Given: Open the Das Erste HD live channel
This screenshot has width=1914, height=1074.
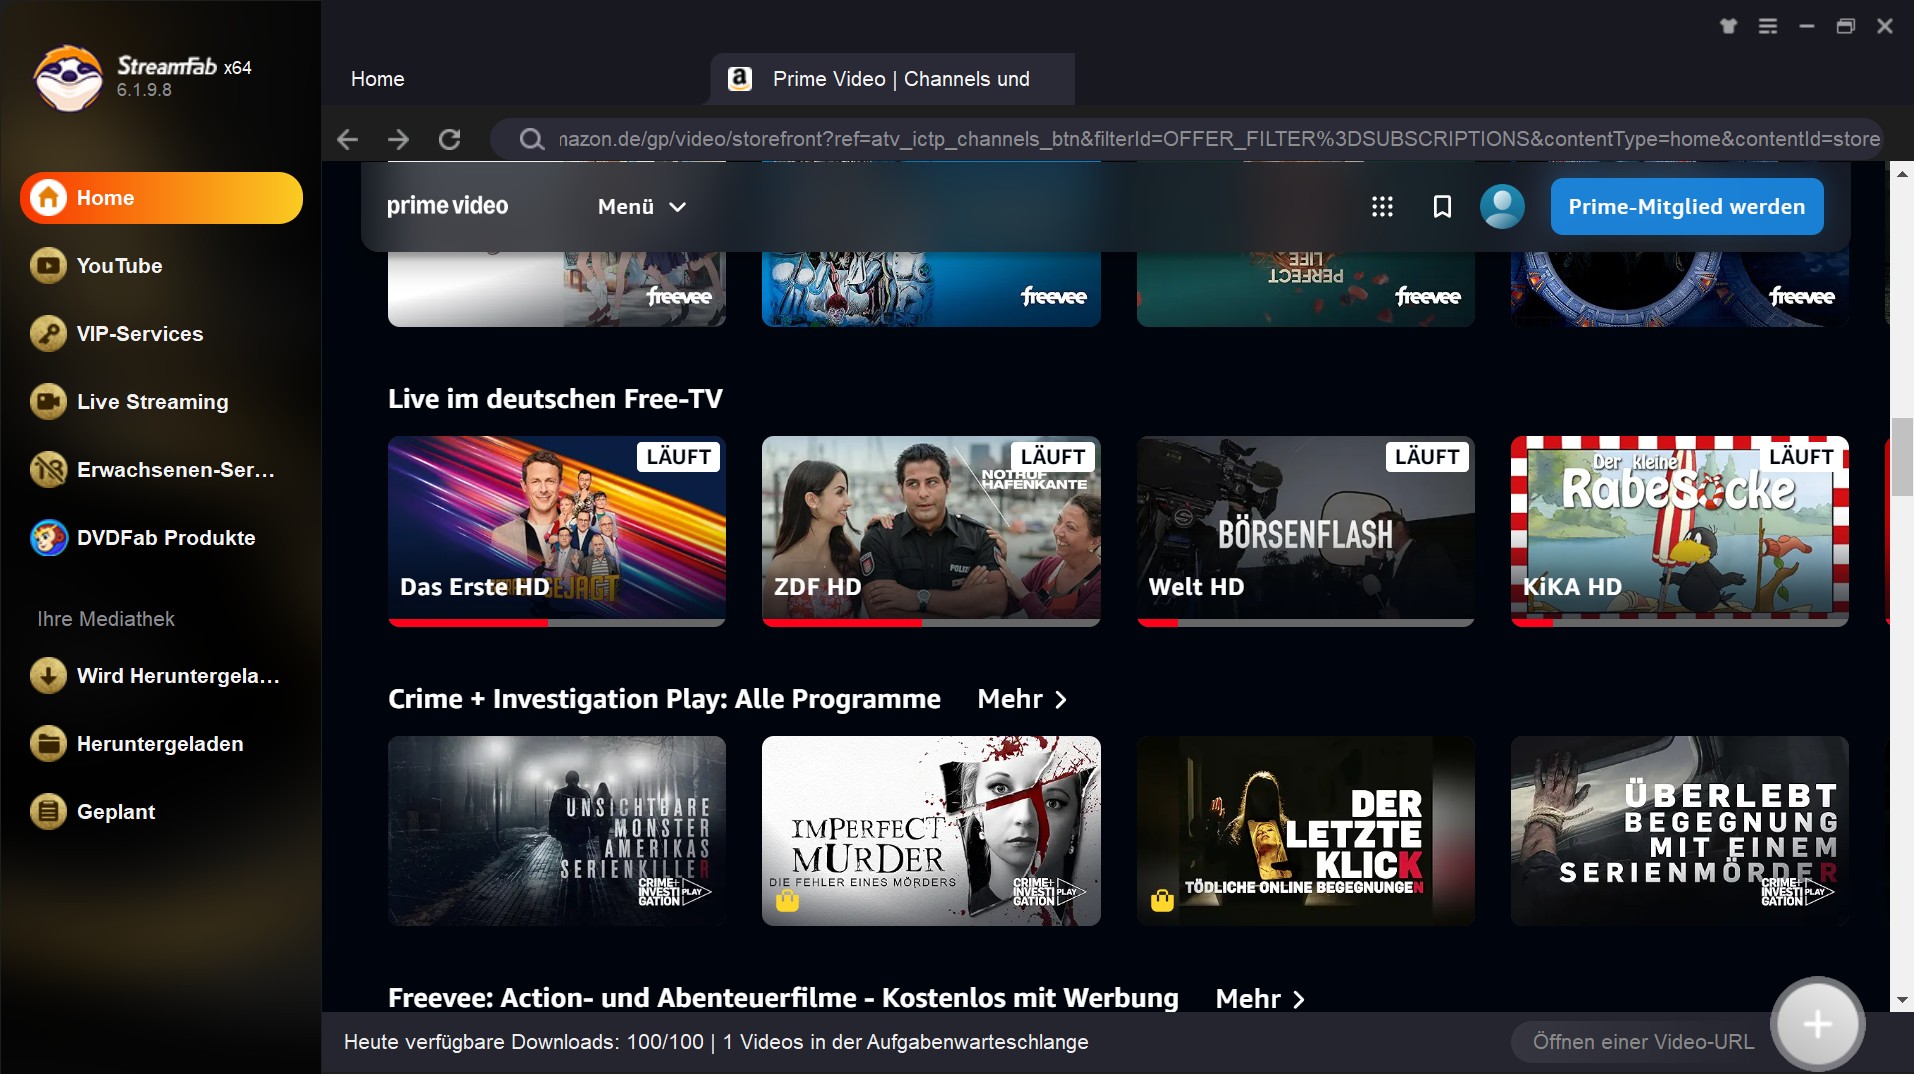Looking at the screenshot, I should [x=557, y=531].
